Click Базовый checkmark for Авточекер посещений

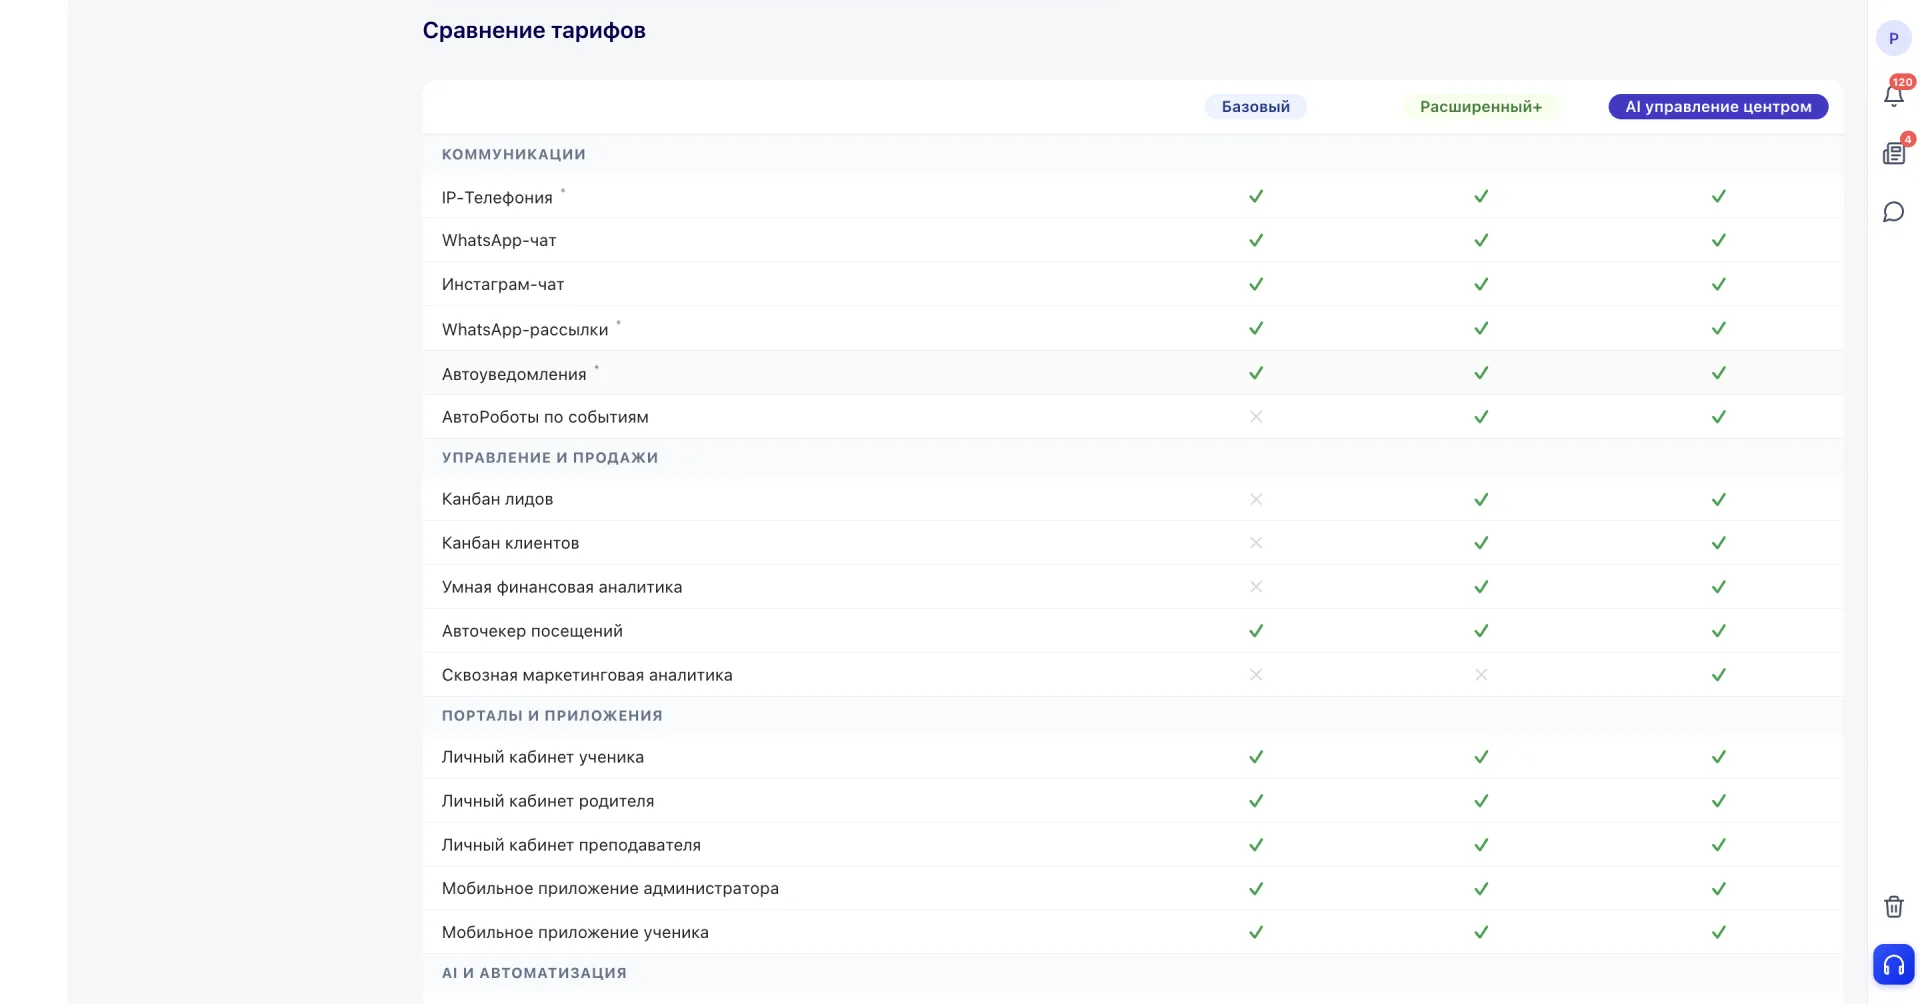click(1256, 630)
